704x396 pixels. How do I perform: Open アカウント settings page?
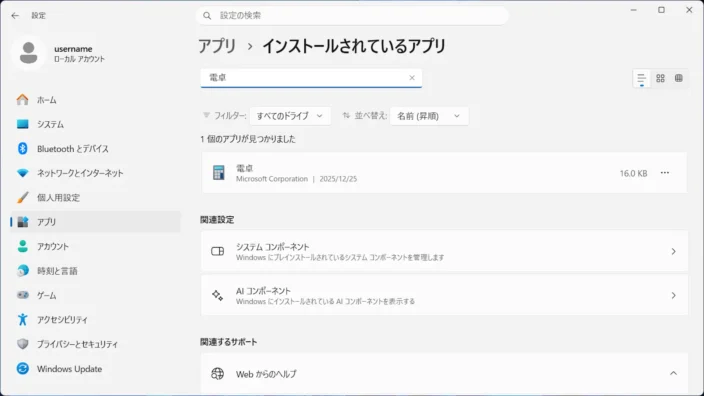[96, 246]
